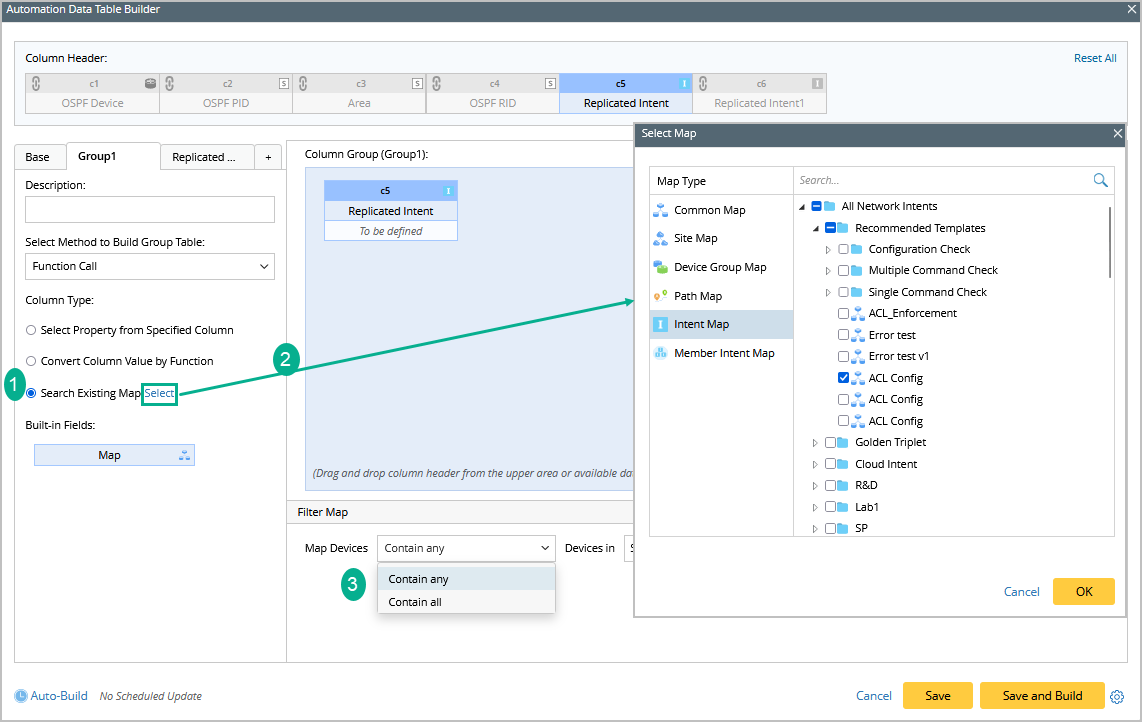
Task: Click the Description input field
Action: 150,210
